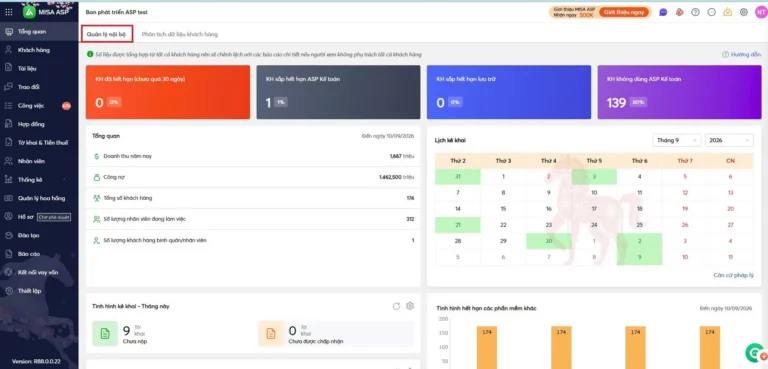The height and width of the screenshot is (369, 768).
Task: Open the blue chat bubble icon
Action: coord(663,12)
